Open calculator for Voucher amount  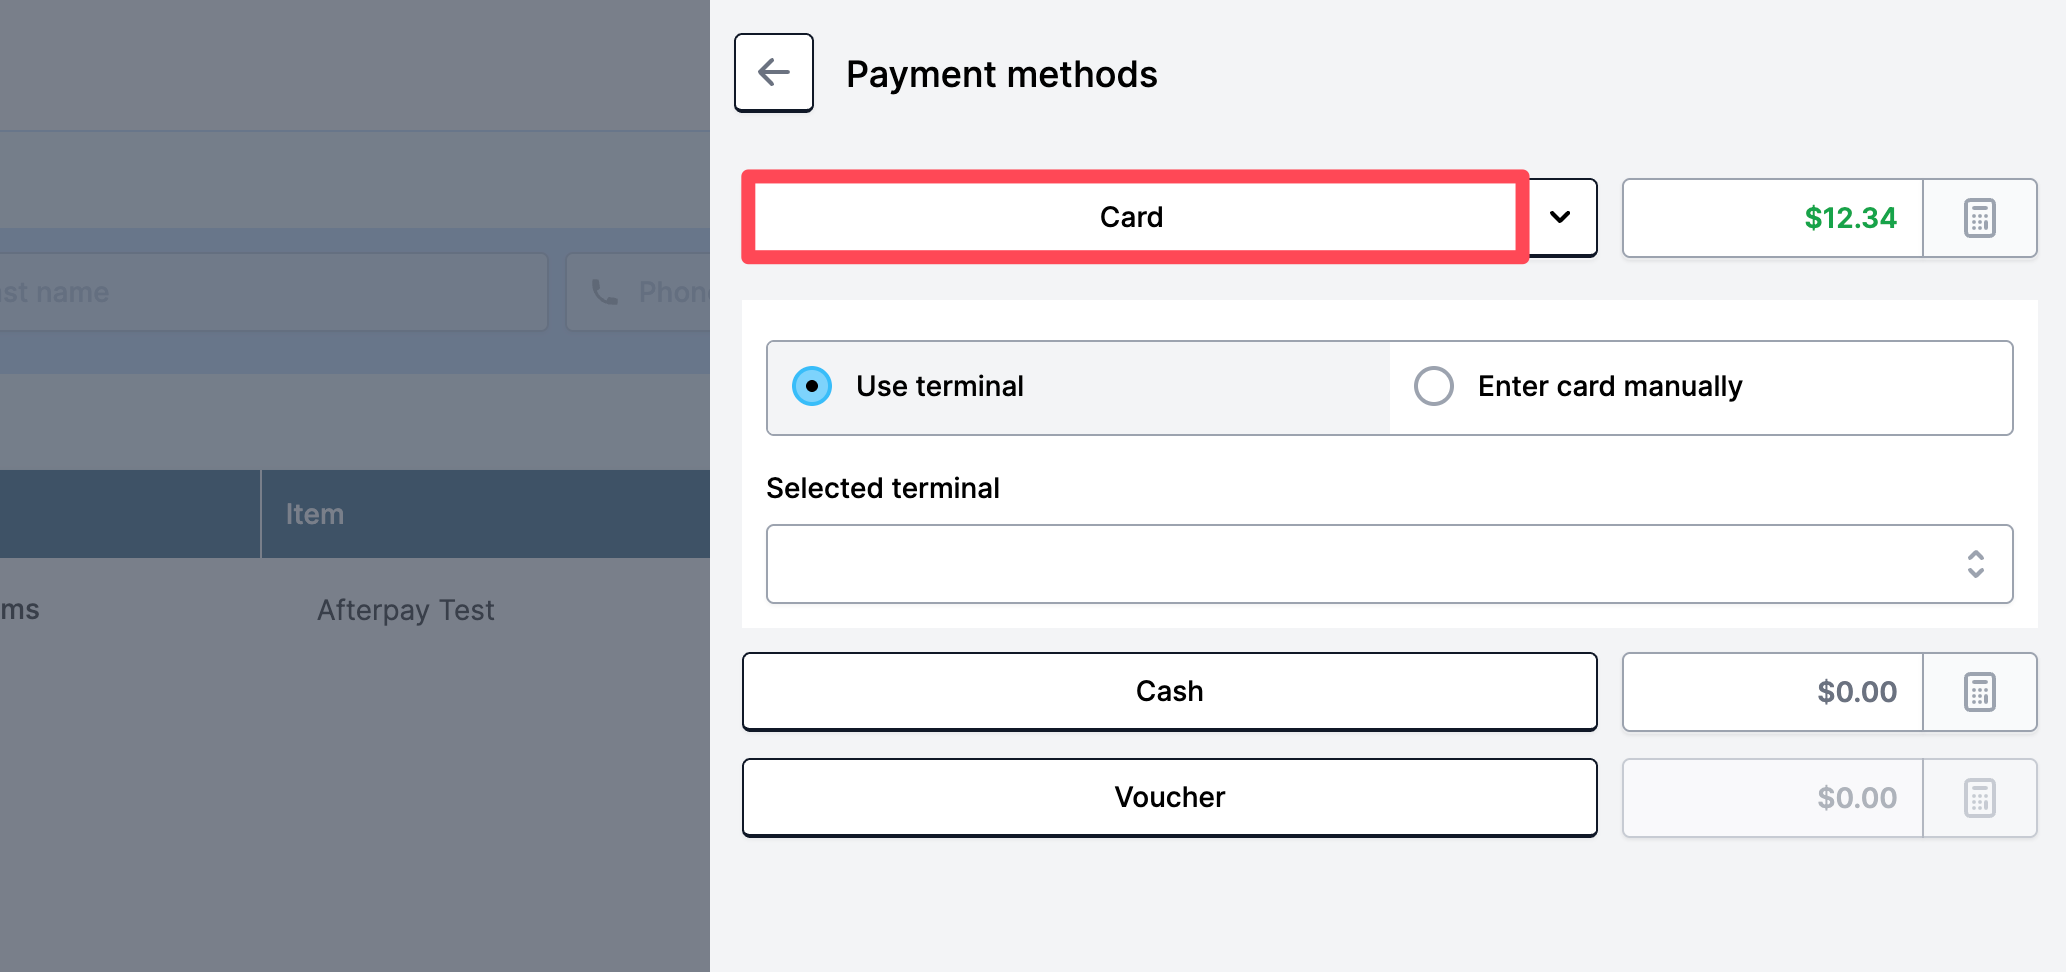[1979, 798]
